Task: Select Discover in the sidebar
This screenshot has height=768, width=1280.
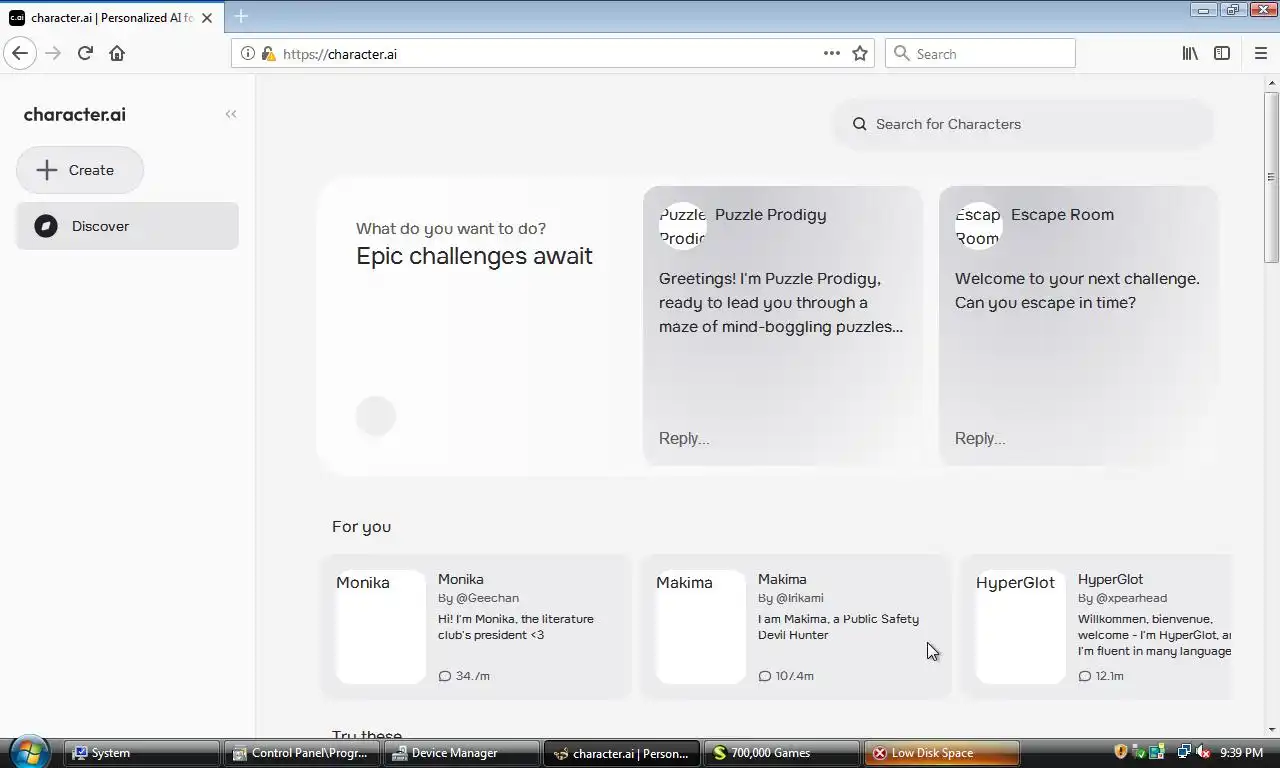Action: tap(127, 226)
